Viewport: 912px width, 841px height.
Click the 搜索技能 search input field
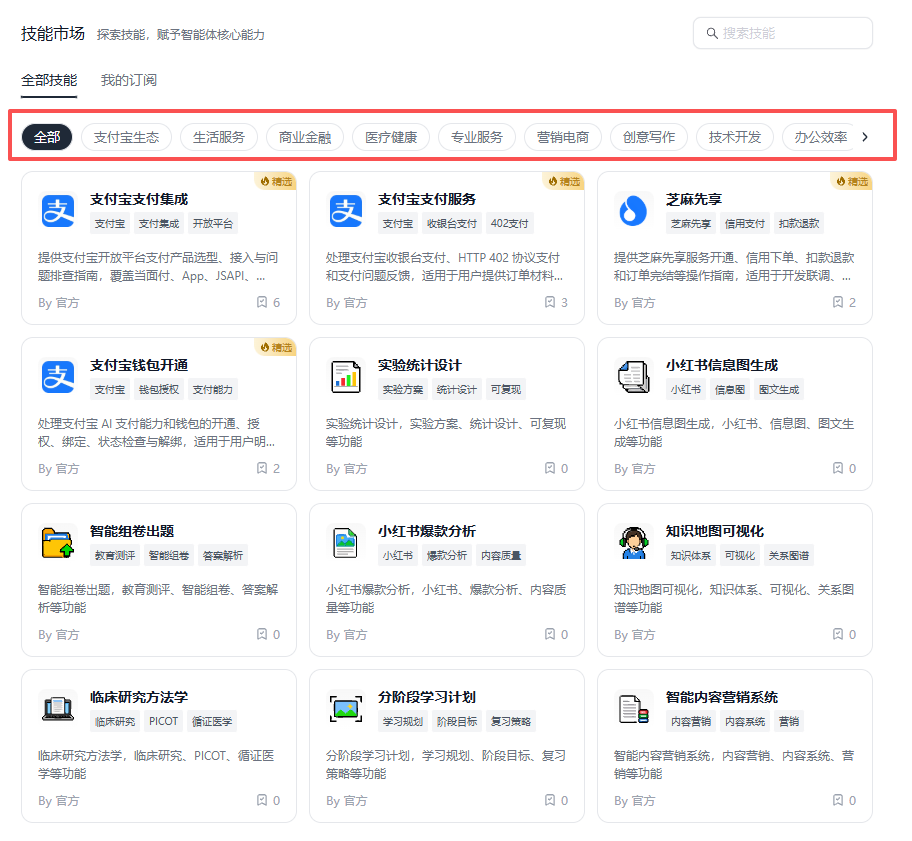click(783, 33)
